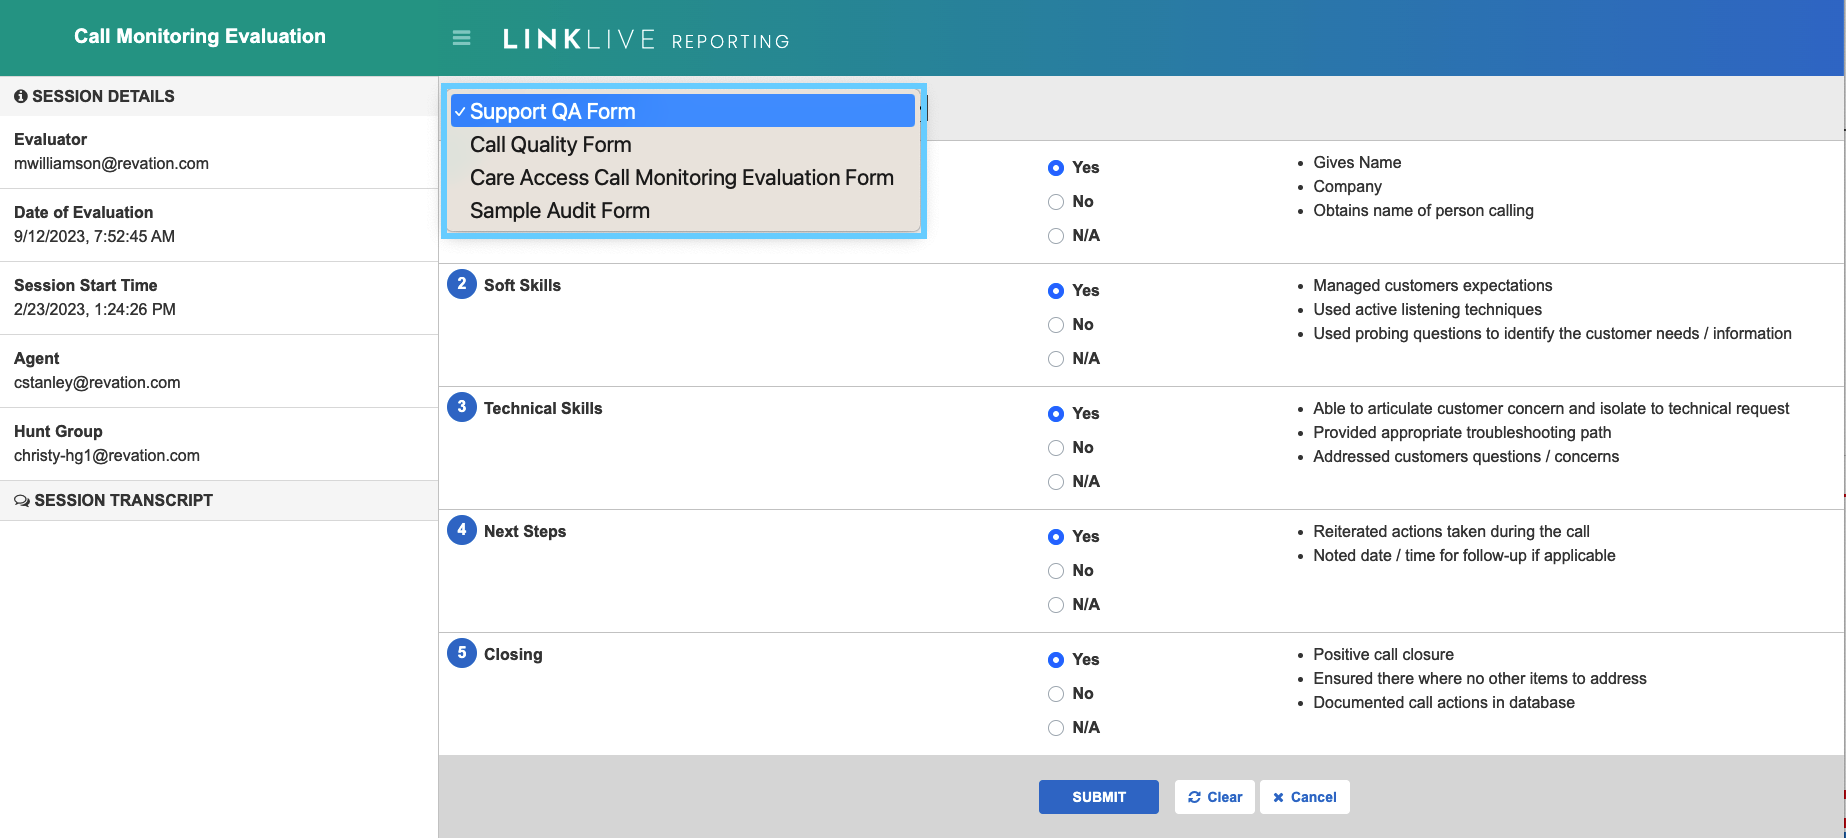1846x838 pixels.
Task: Click the number 5 Closing badge
Action: point(461,654)
